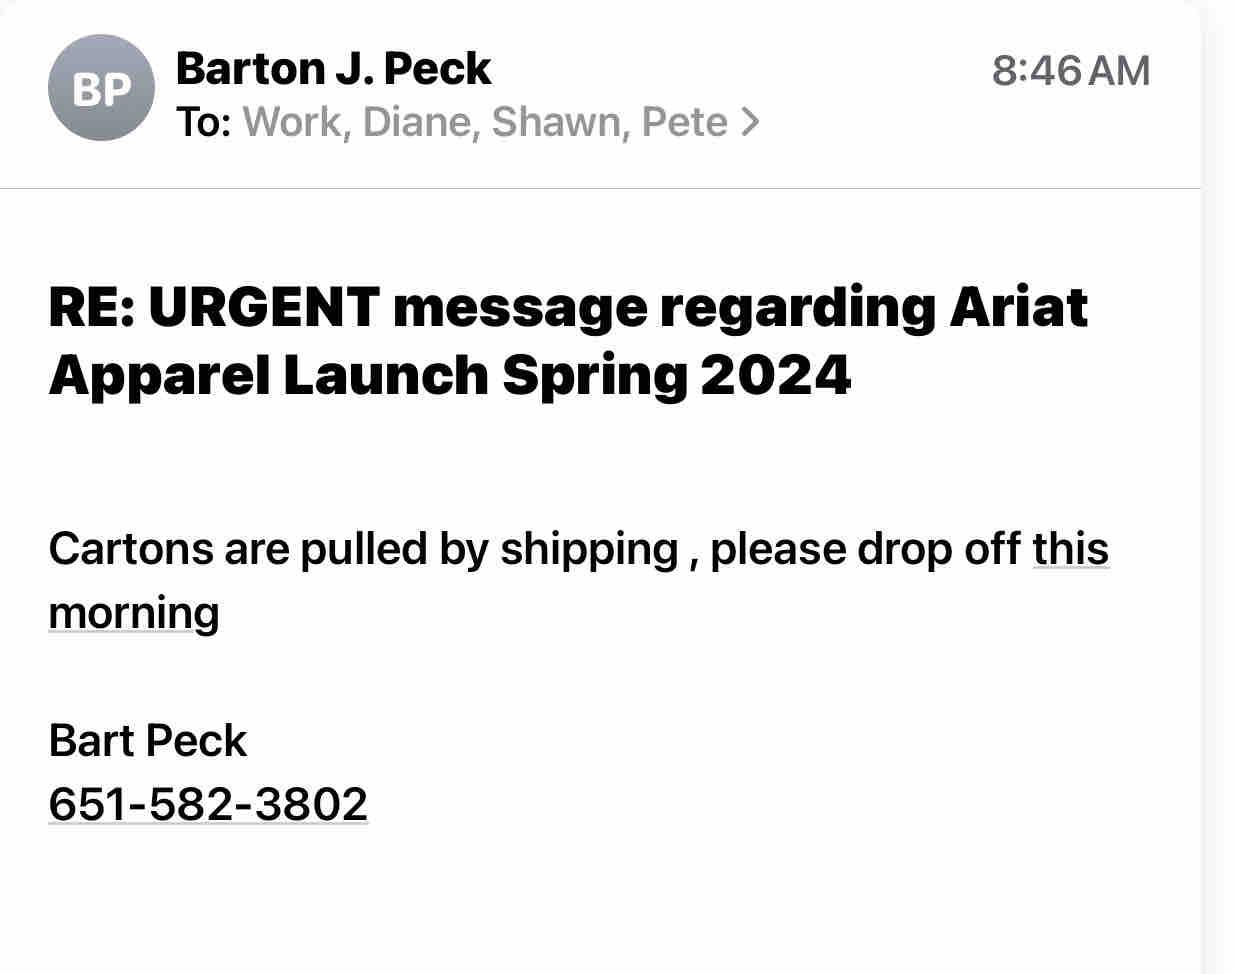Image resolution: width=1235 pixels, height=974 pixels.
Task: Tap the underlined word "morning"
Action: point(133,612)
